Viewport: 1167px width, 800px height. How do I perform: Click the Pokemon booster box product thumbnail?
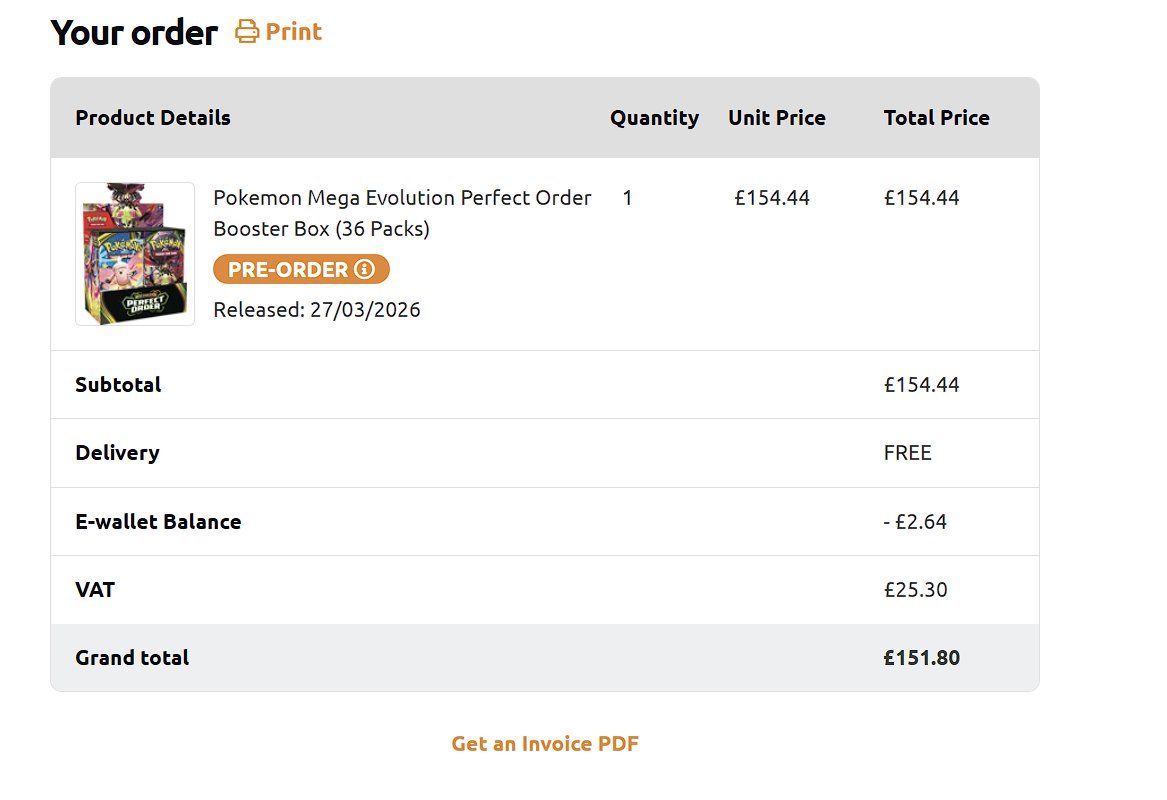point(135,254)
